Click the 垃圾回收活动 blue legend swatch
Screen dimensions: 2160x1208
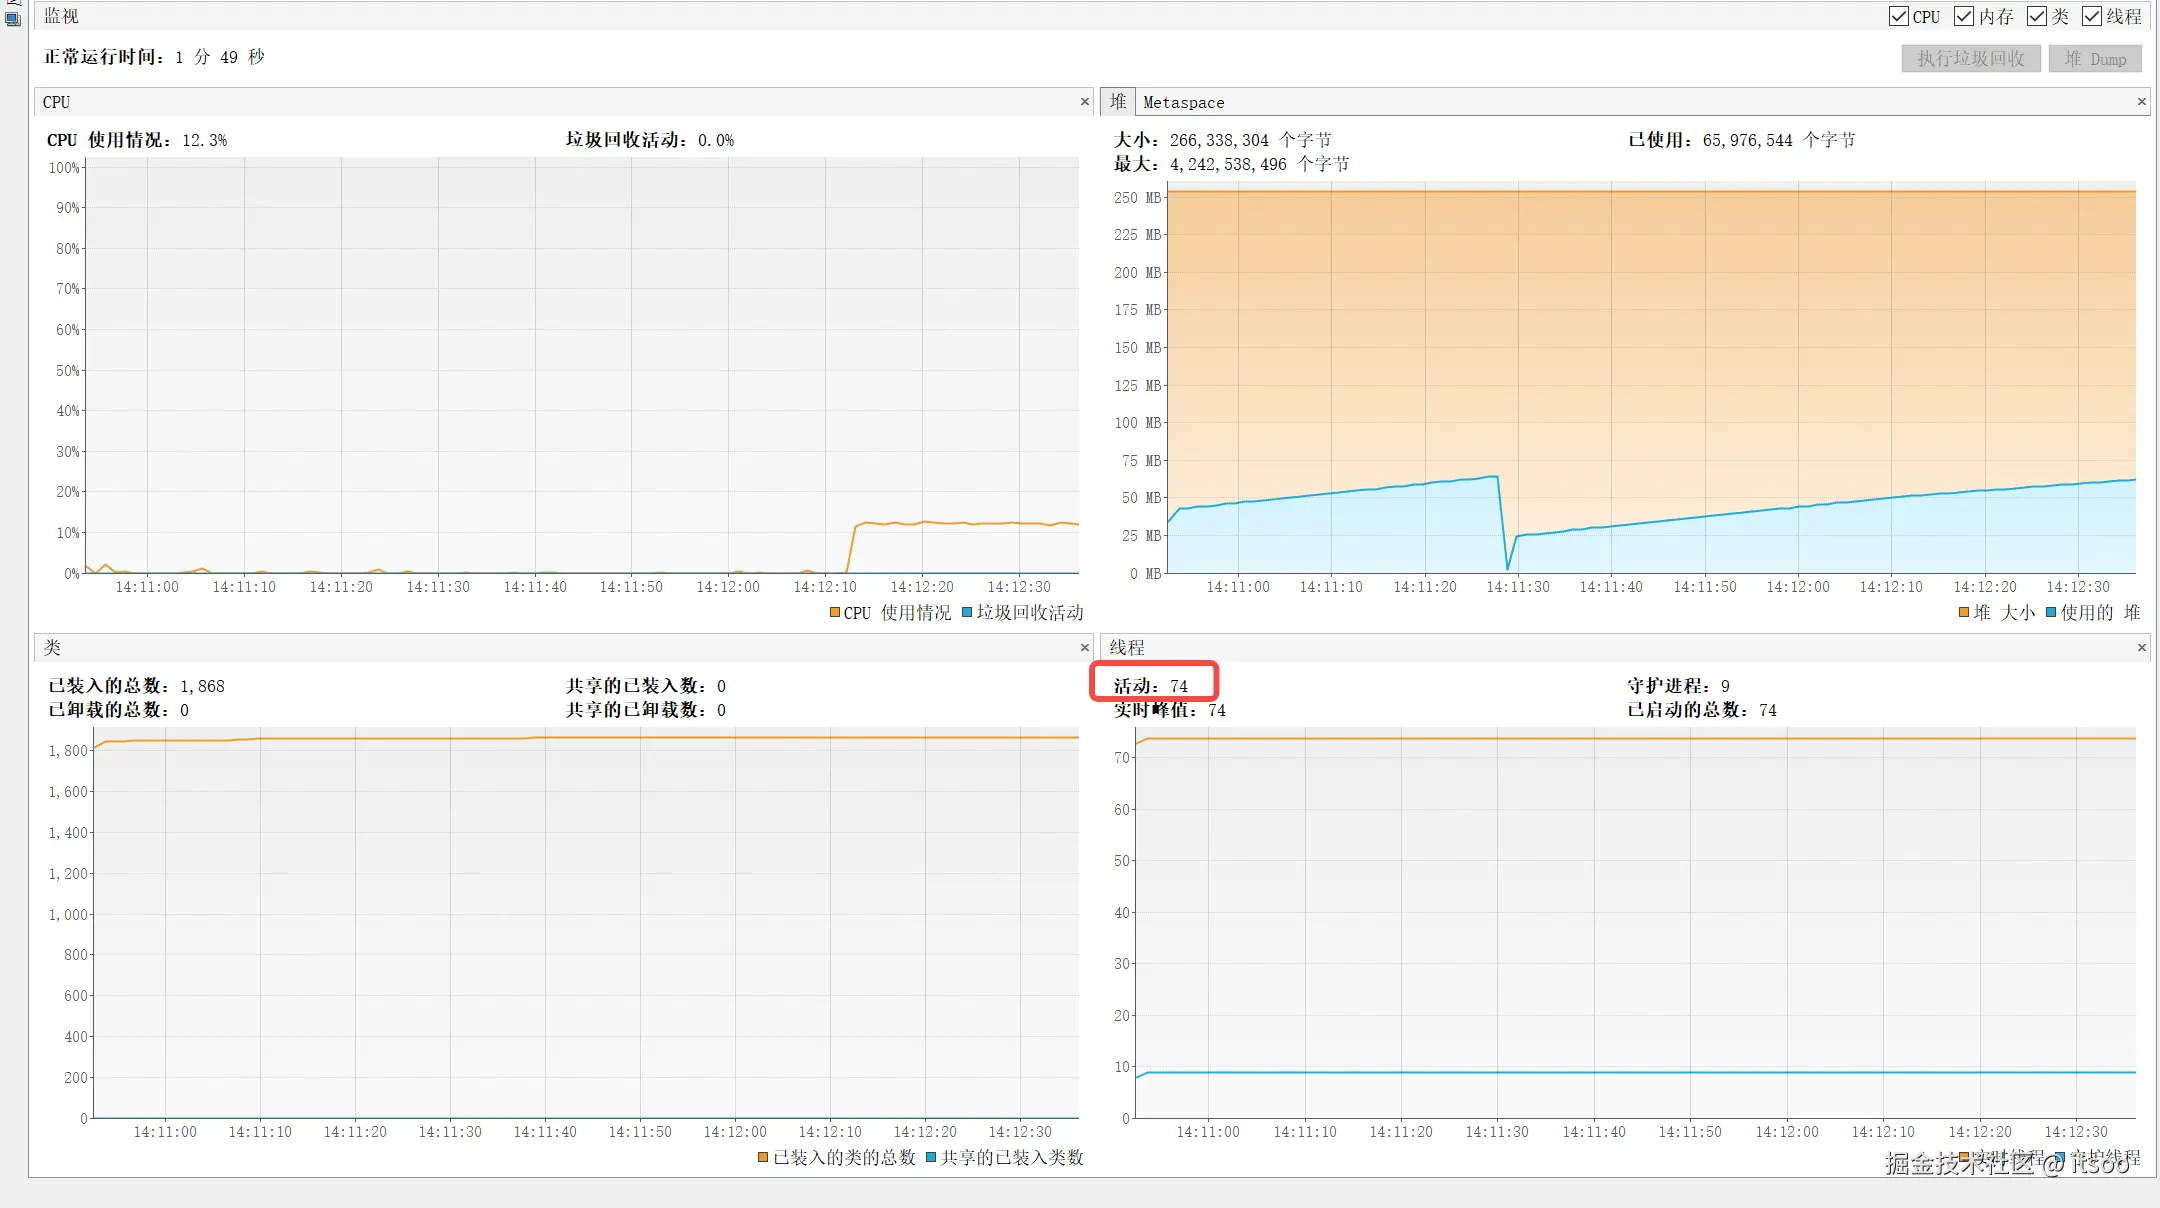click(x=967, y=613)
